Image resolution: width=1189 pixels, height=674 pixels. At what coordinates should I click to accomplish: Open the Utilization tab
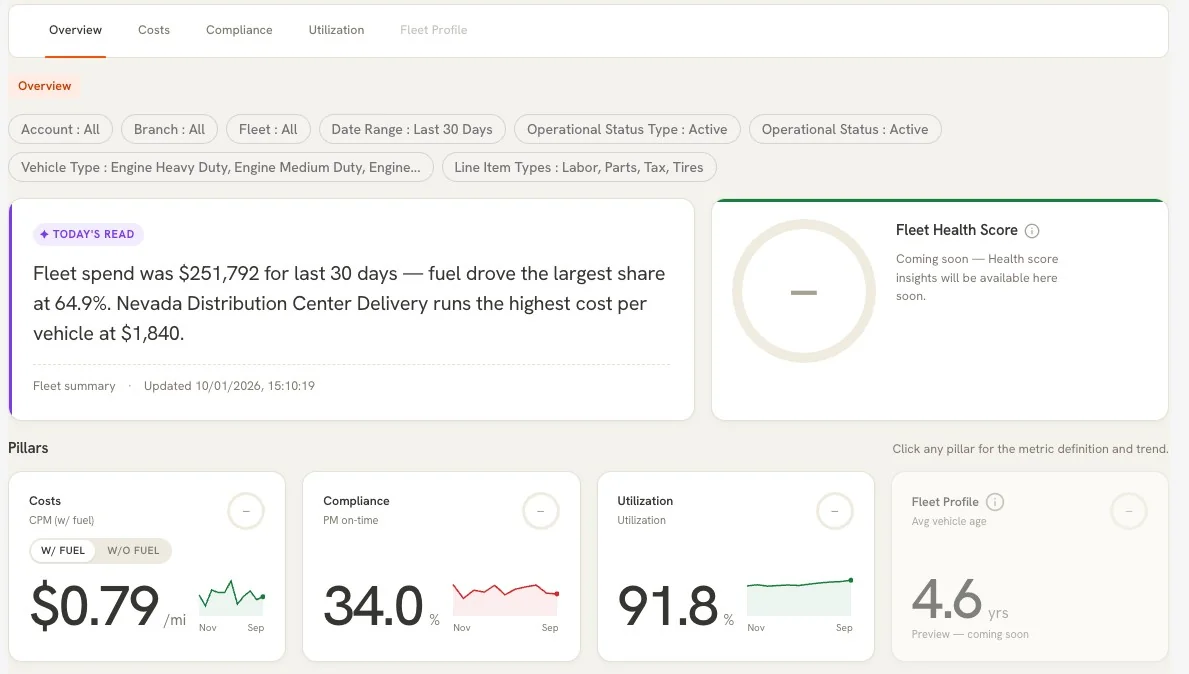point(336,30)
